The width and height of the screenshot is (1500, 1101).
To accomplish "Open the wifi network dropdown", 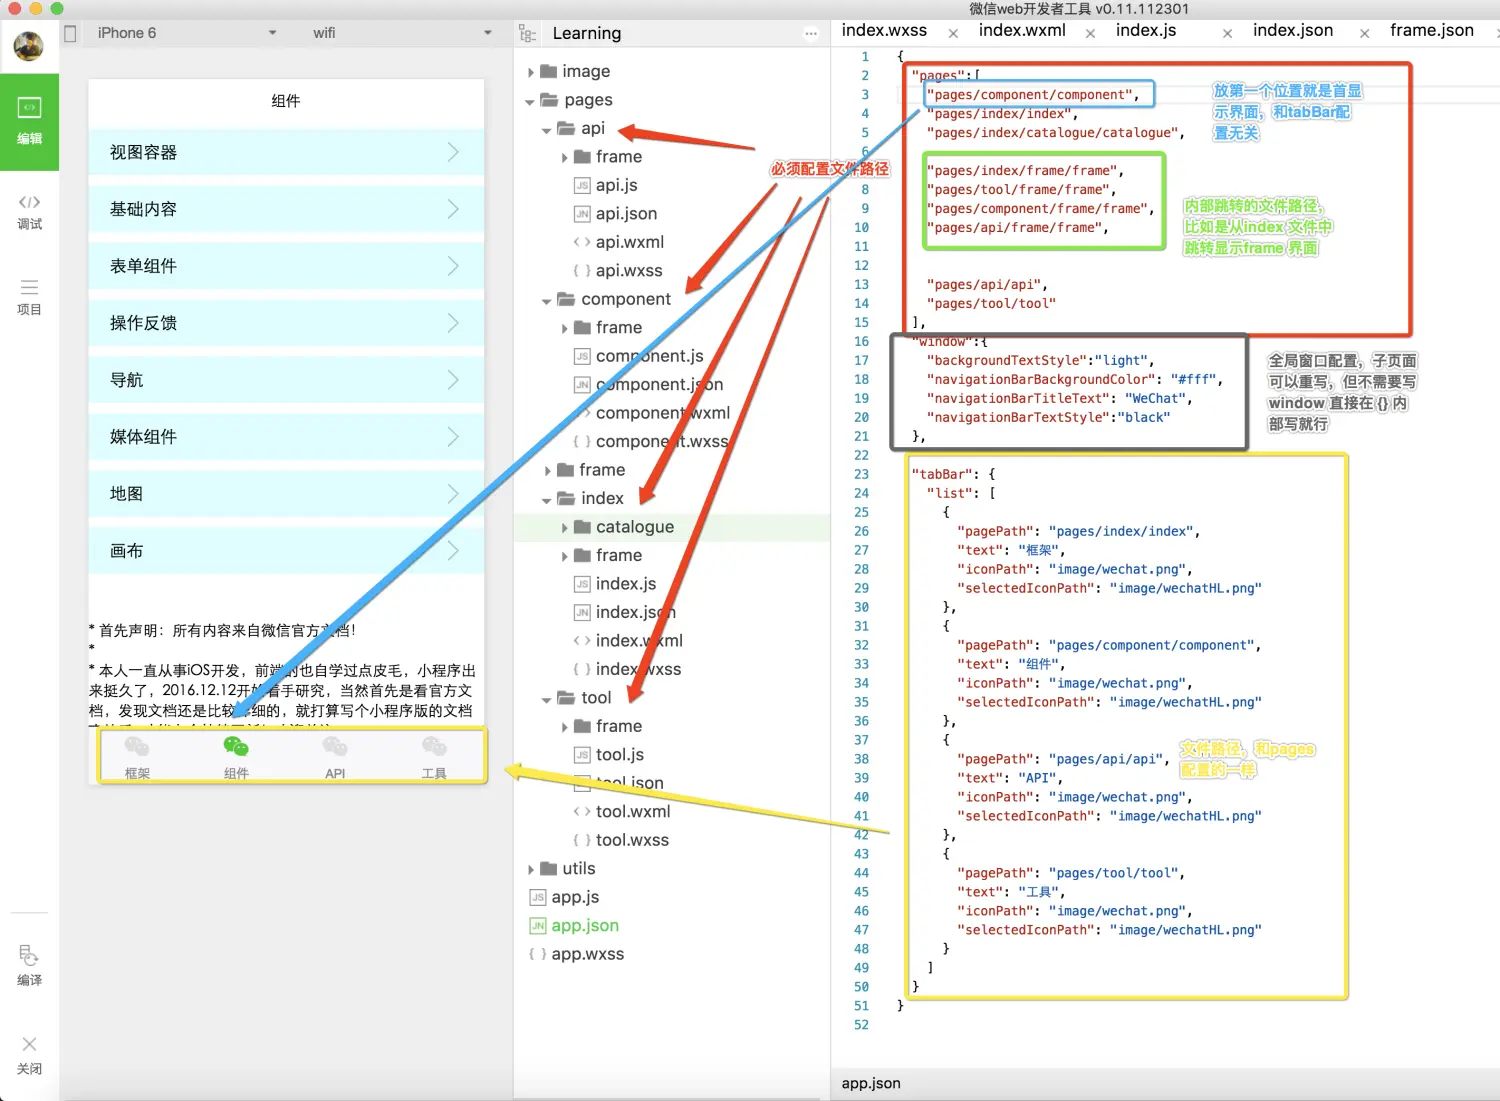I will (x=401, y=33).
